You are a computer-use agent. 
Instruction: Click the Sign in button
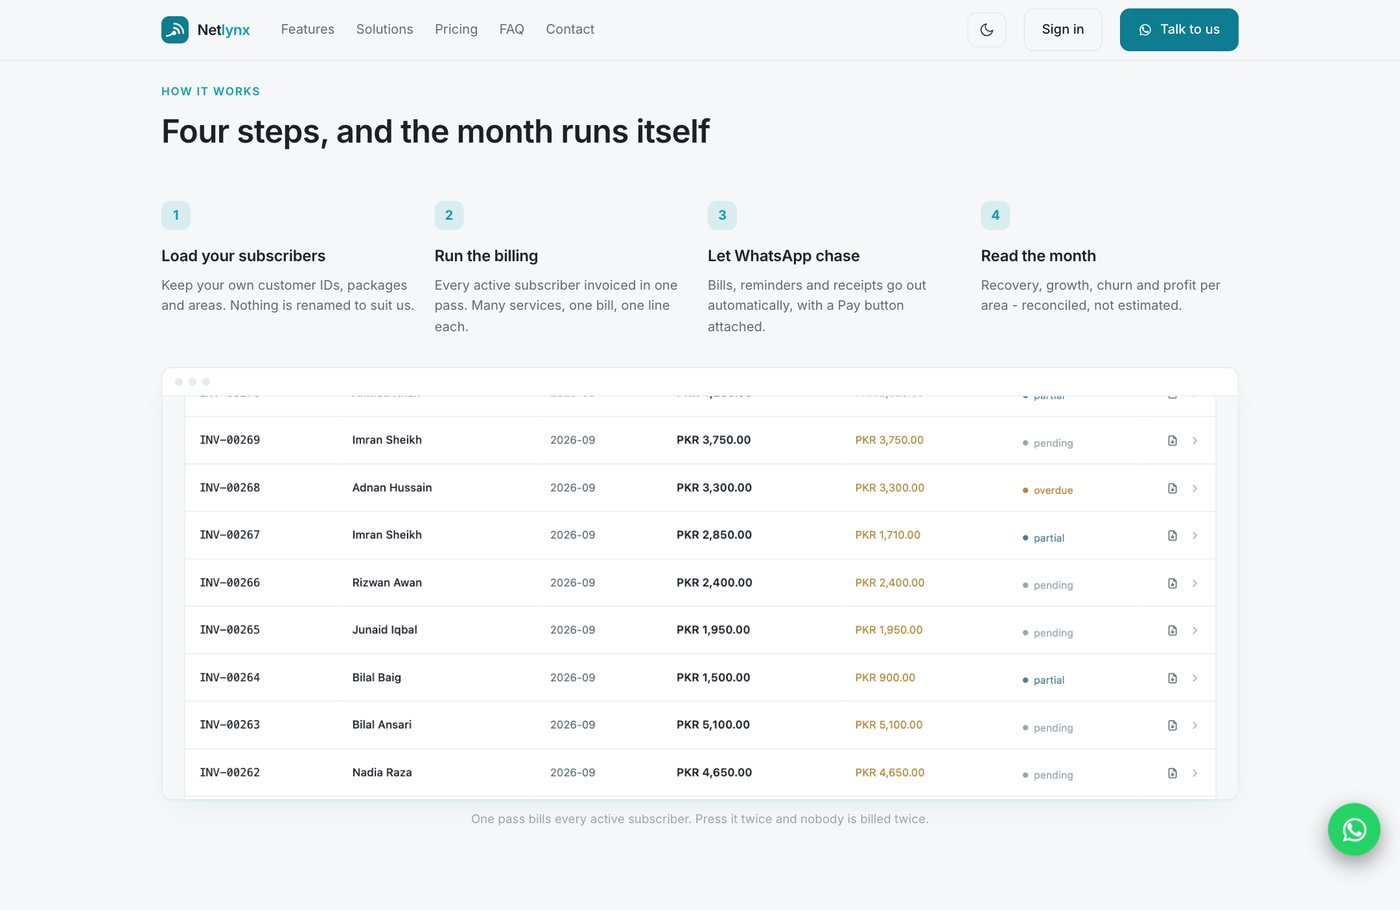tap(1063, 30)
